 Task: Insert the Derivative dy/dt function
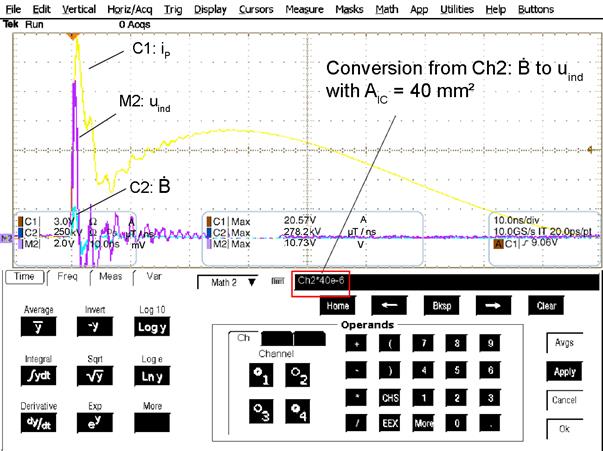click(38, 422)
